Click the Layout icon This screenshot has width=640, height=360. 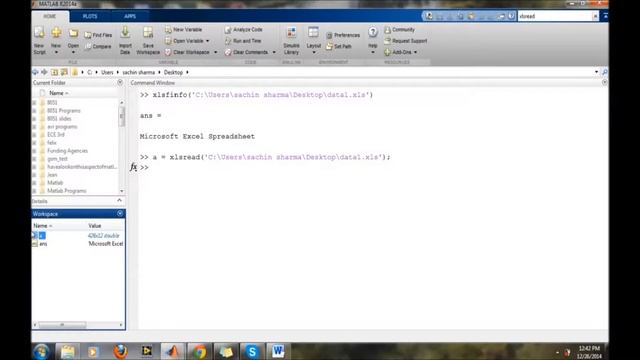point(313,33)
